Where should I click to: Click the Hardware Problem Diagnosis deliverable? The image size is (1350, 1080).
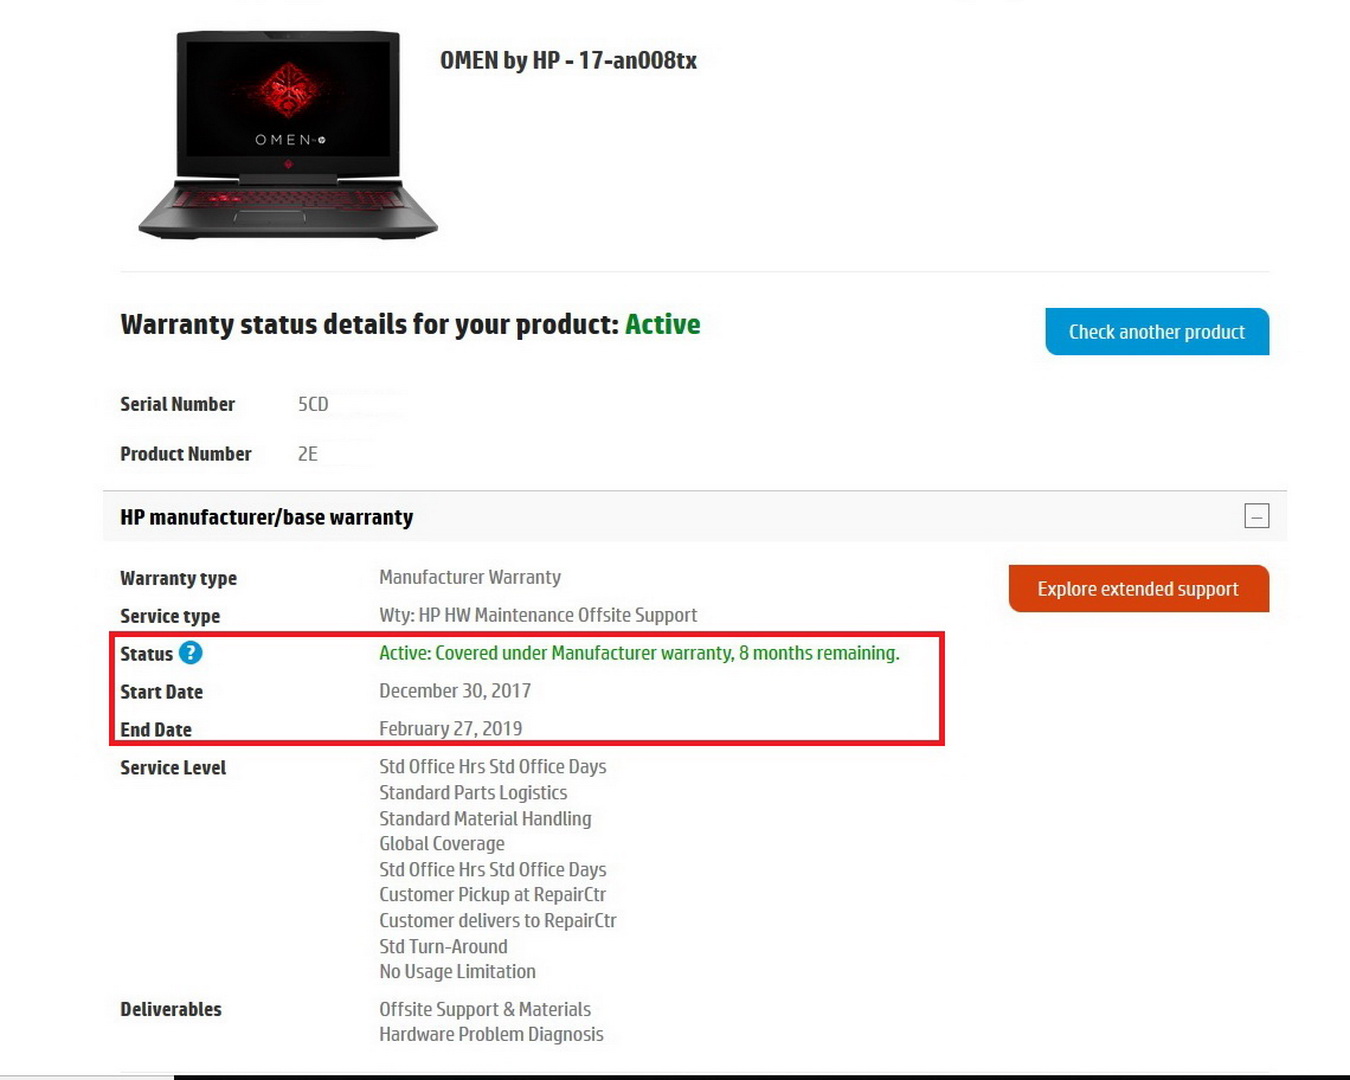pyautogui.click(x=491, y=1035)
